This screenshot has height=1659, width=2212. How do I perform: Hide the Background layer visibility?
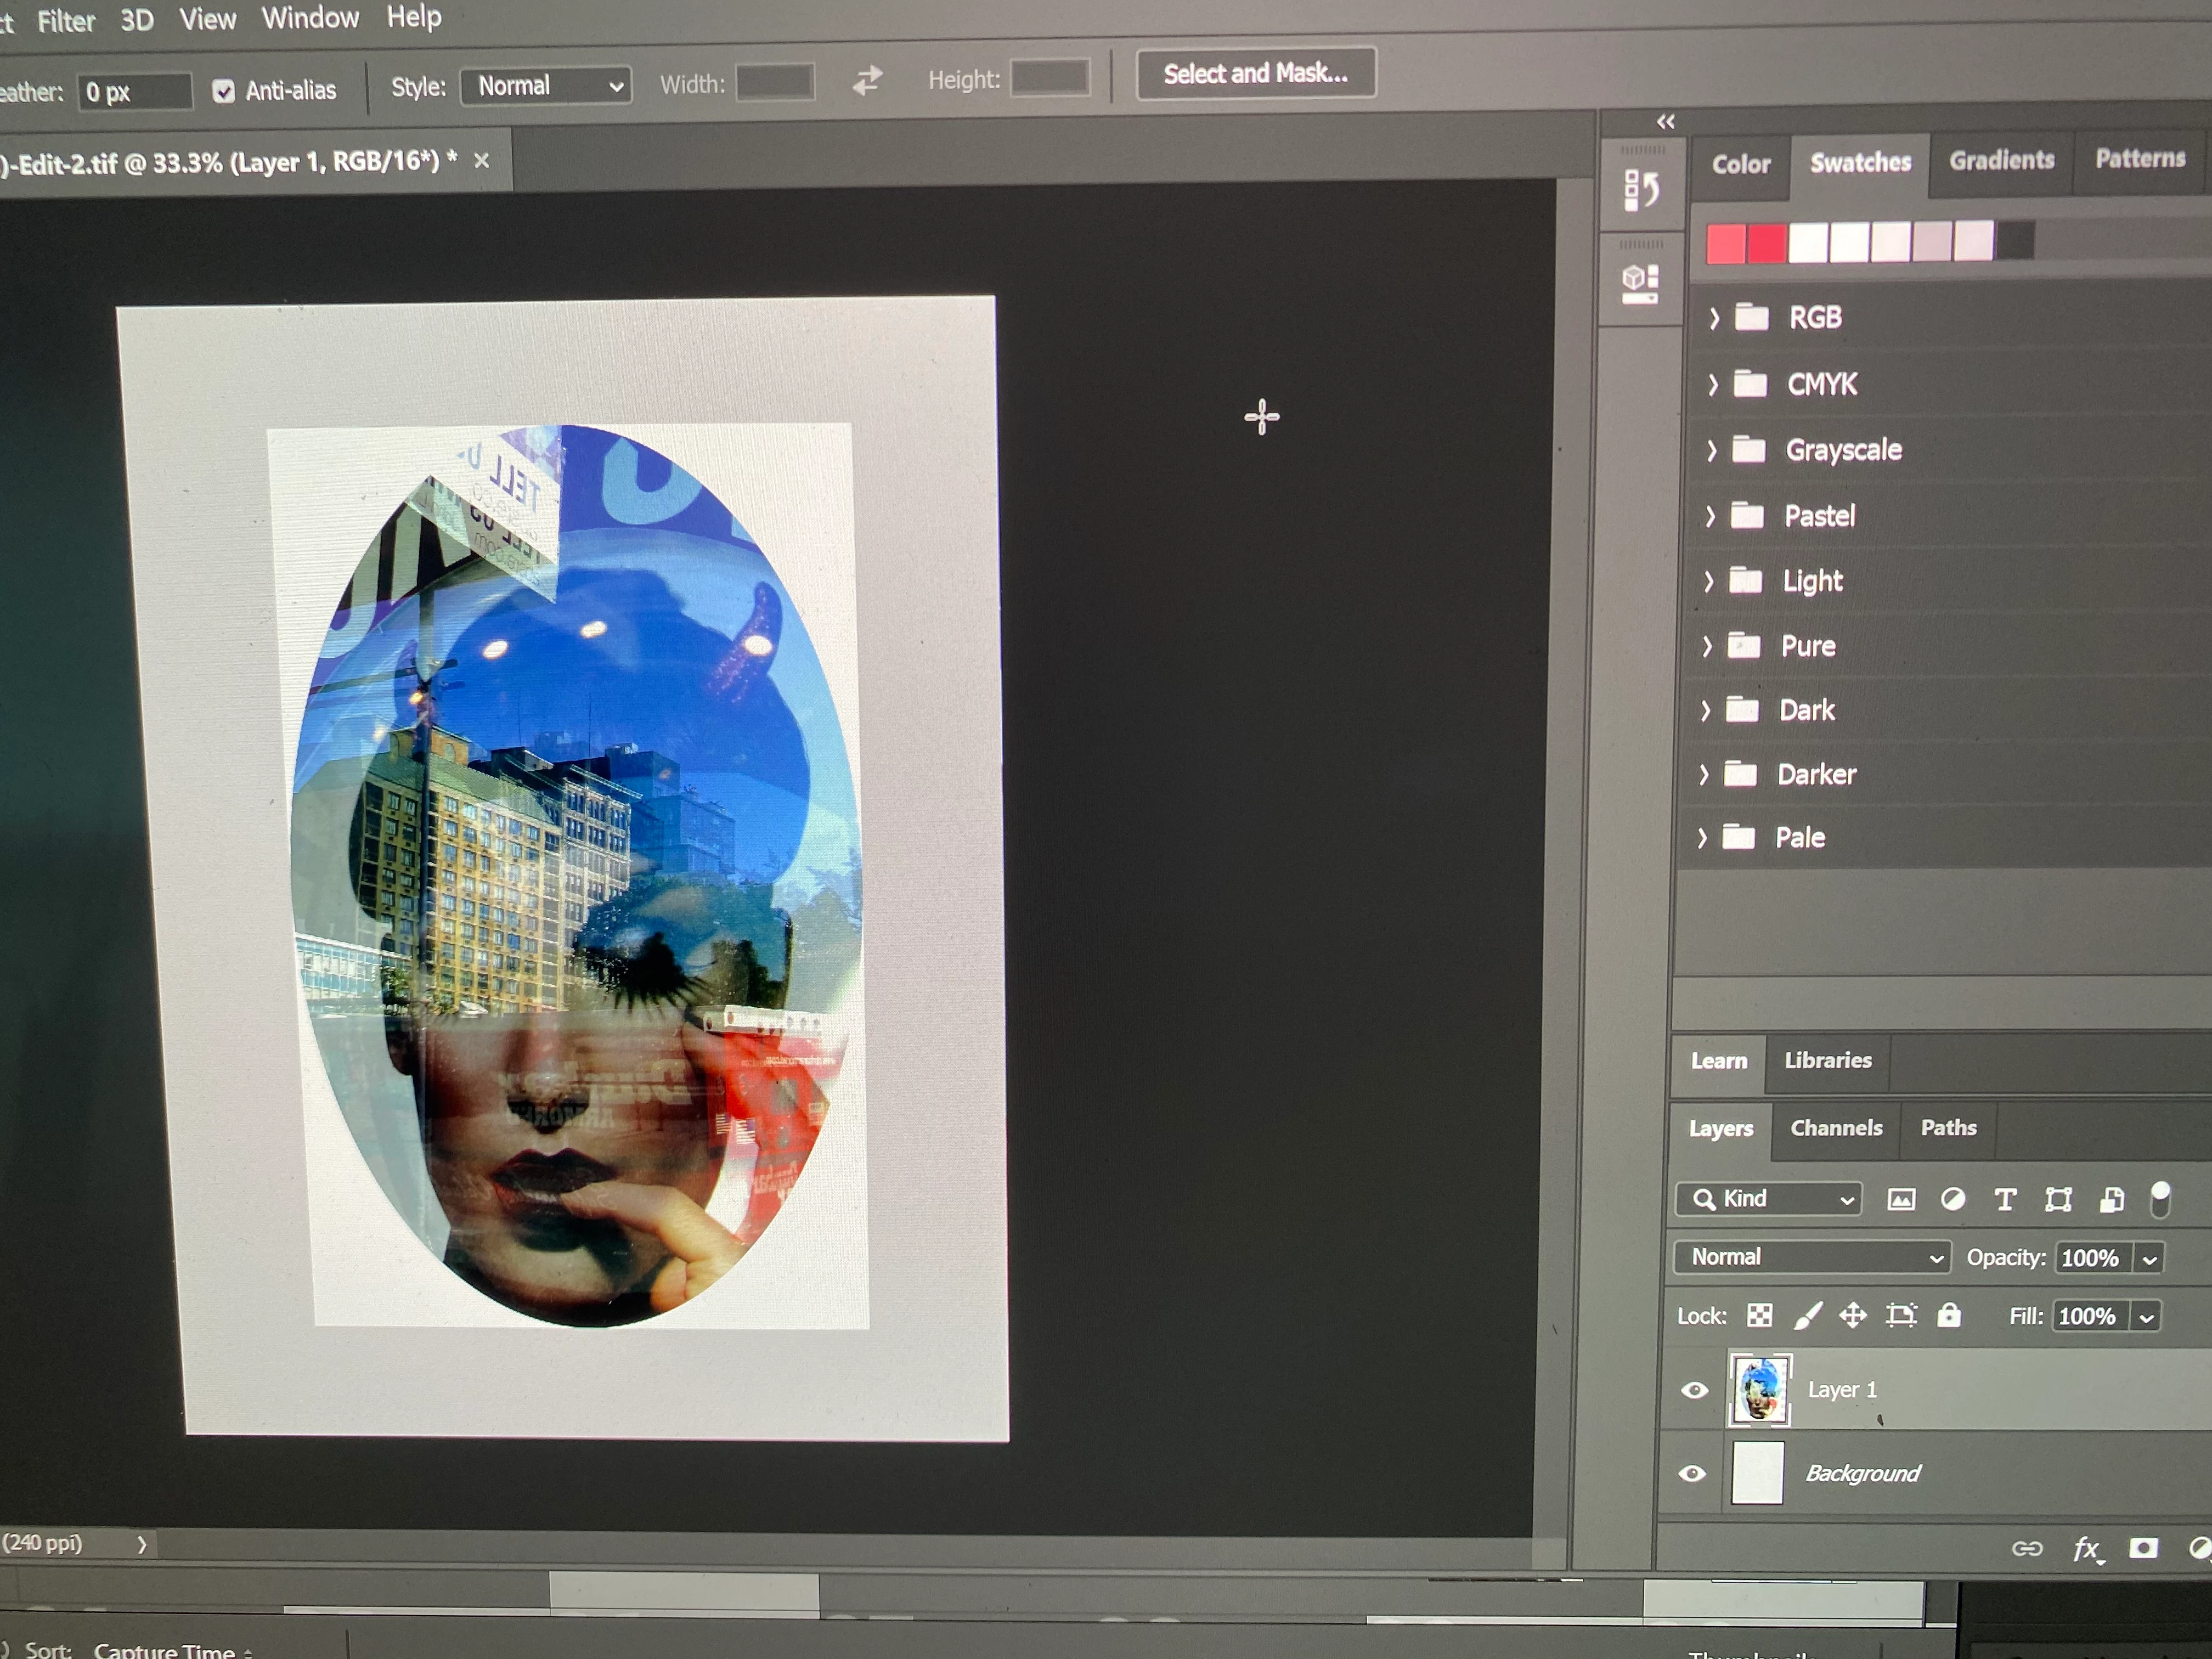1692,1473
